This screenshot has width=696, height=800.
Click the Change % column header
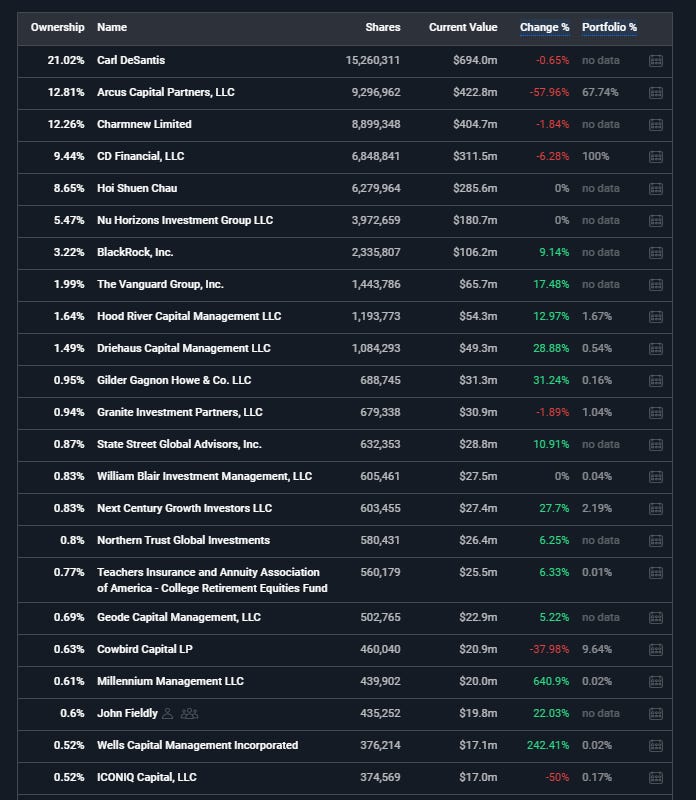[544, 27]
